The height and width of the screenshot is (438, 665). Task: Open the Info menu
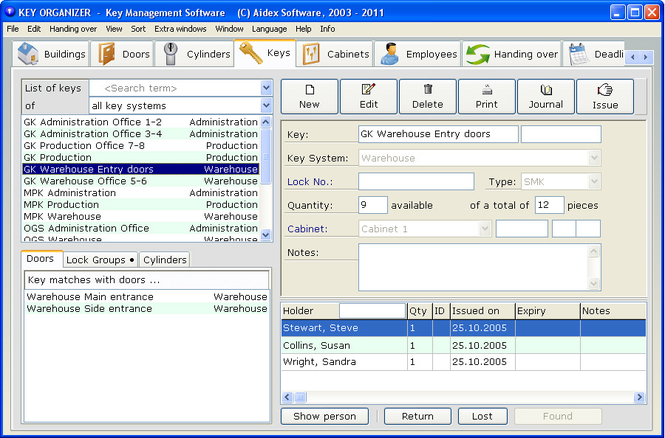click(327, 29)
